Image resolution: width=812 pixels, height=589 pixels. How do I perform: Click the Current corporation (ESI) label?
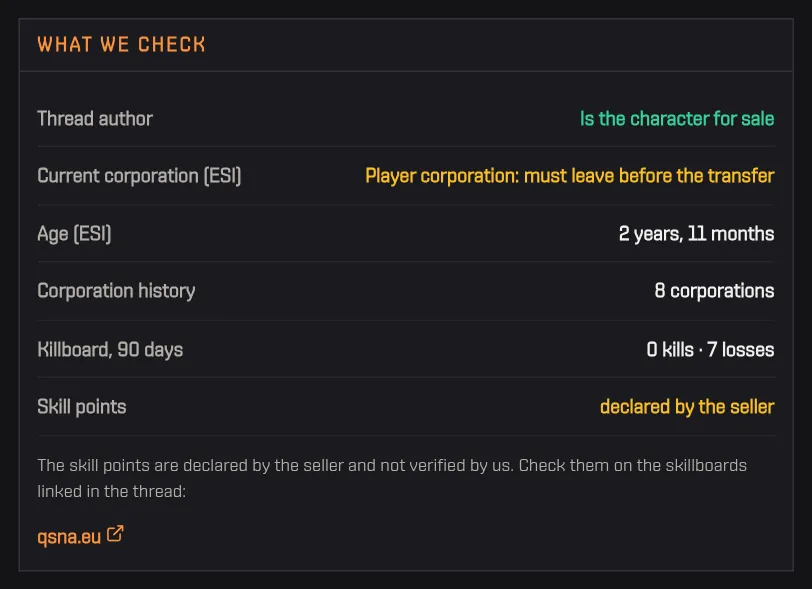(139, 176)
